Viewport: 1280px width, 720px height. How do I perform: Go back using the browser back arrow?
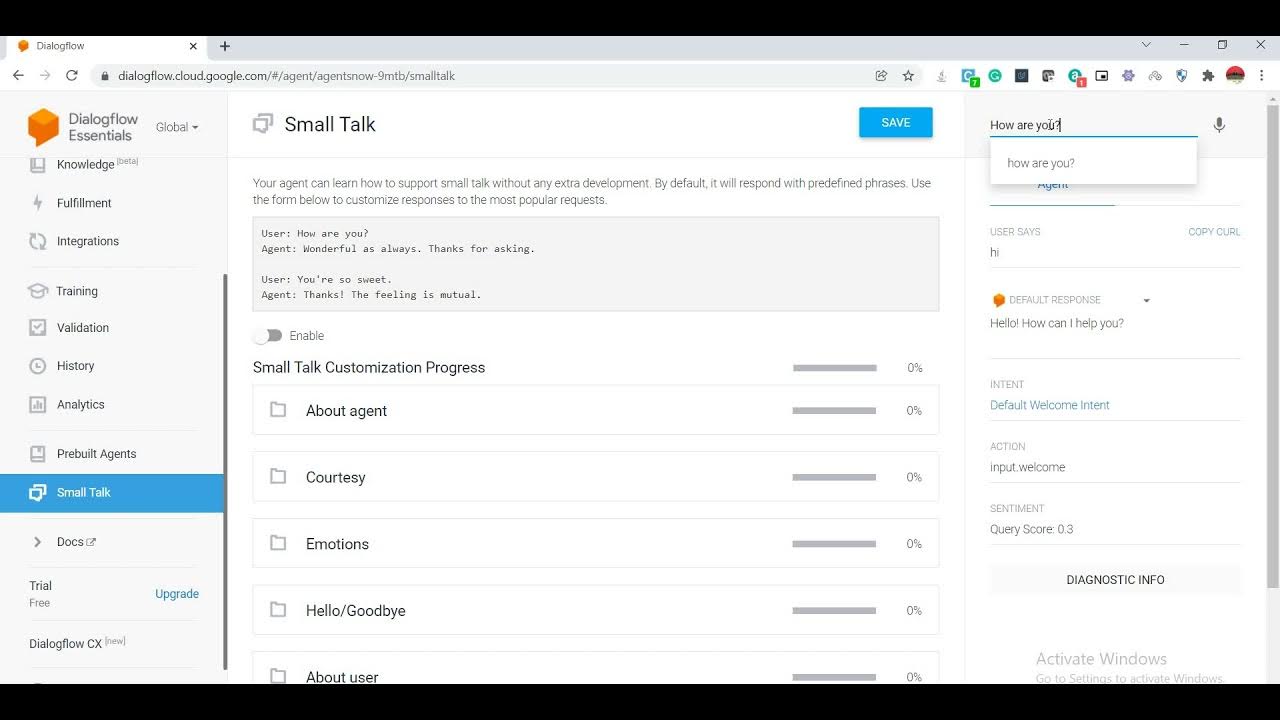(18, 75)
